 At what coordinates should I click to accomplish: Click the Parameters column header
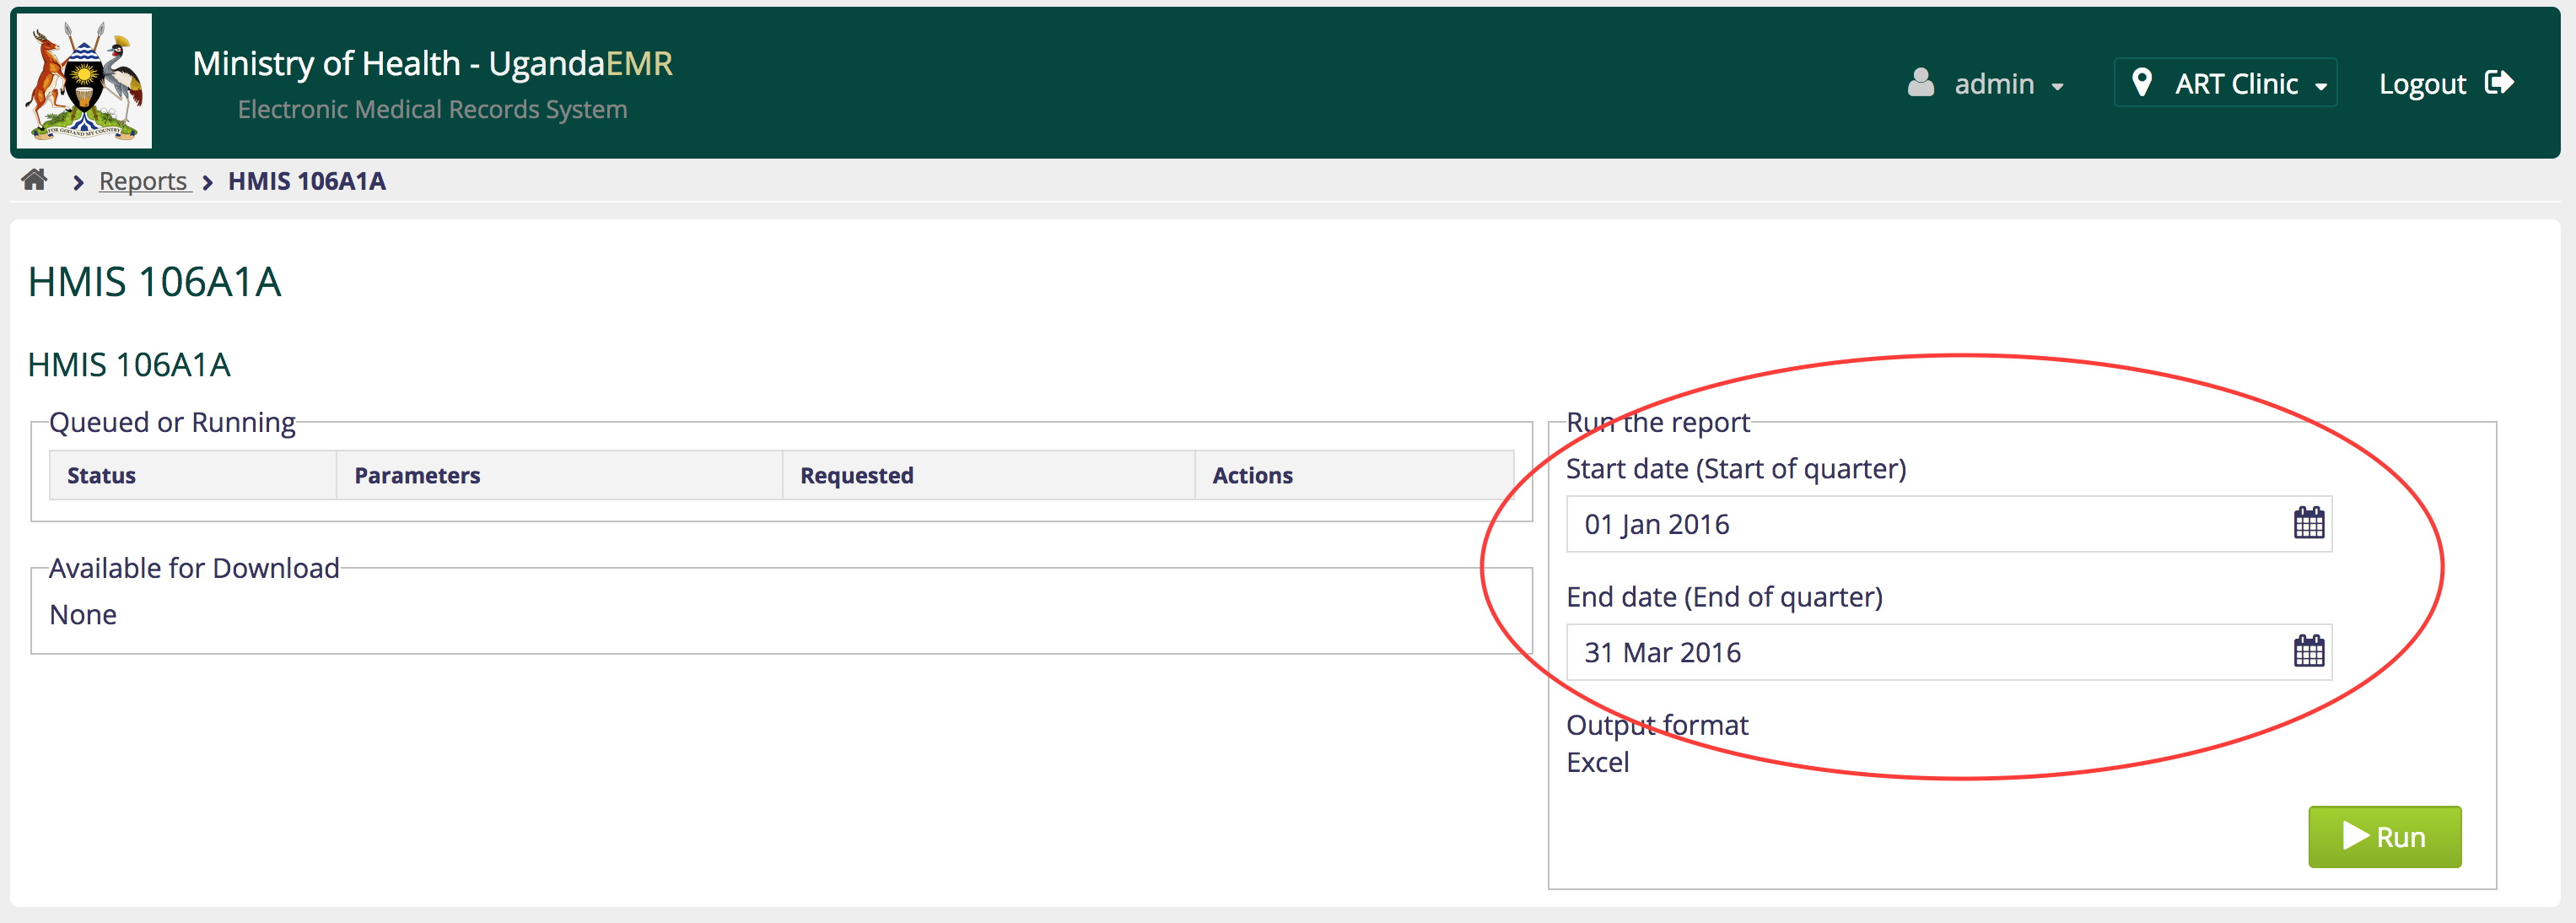[x=417, y=475]
